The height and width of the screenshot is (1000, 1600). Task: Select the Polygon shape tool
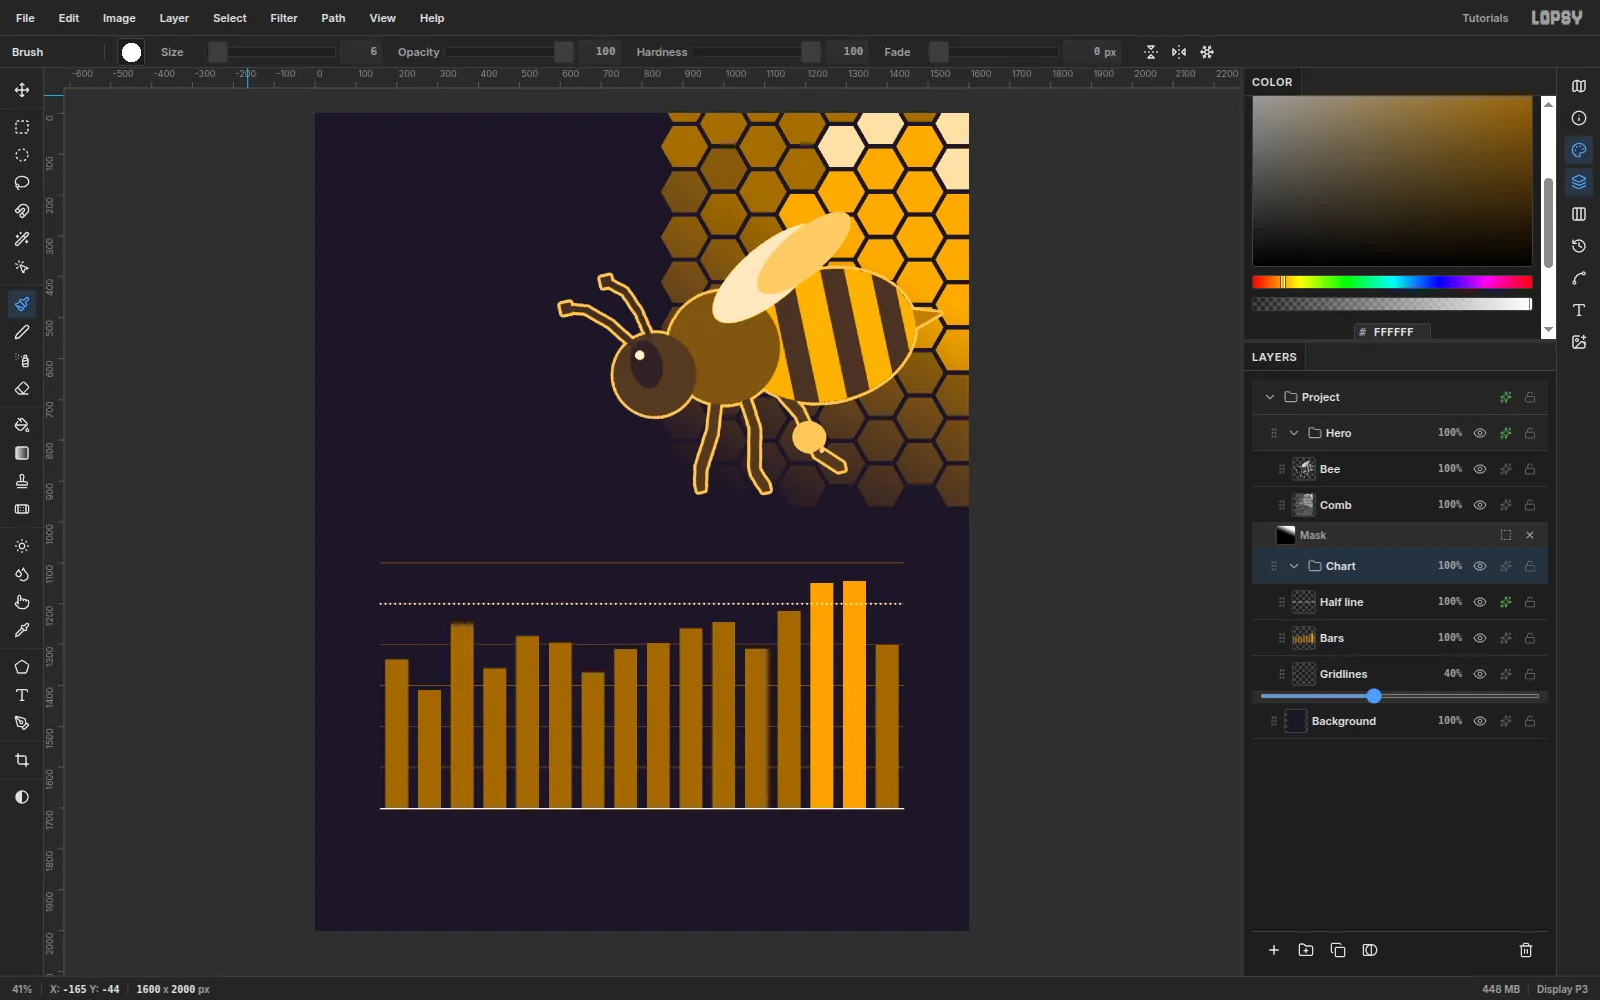coord(22,667)
